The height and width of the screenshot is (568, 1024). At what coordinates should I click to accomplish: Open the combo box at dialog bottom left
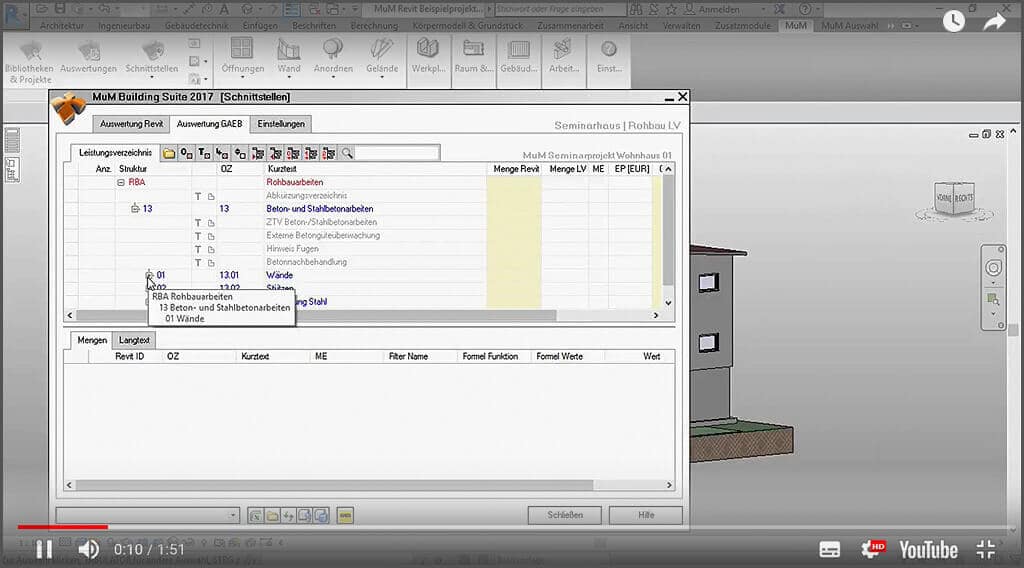pos(147,515)
